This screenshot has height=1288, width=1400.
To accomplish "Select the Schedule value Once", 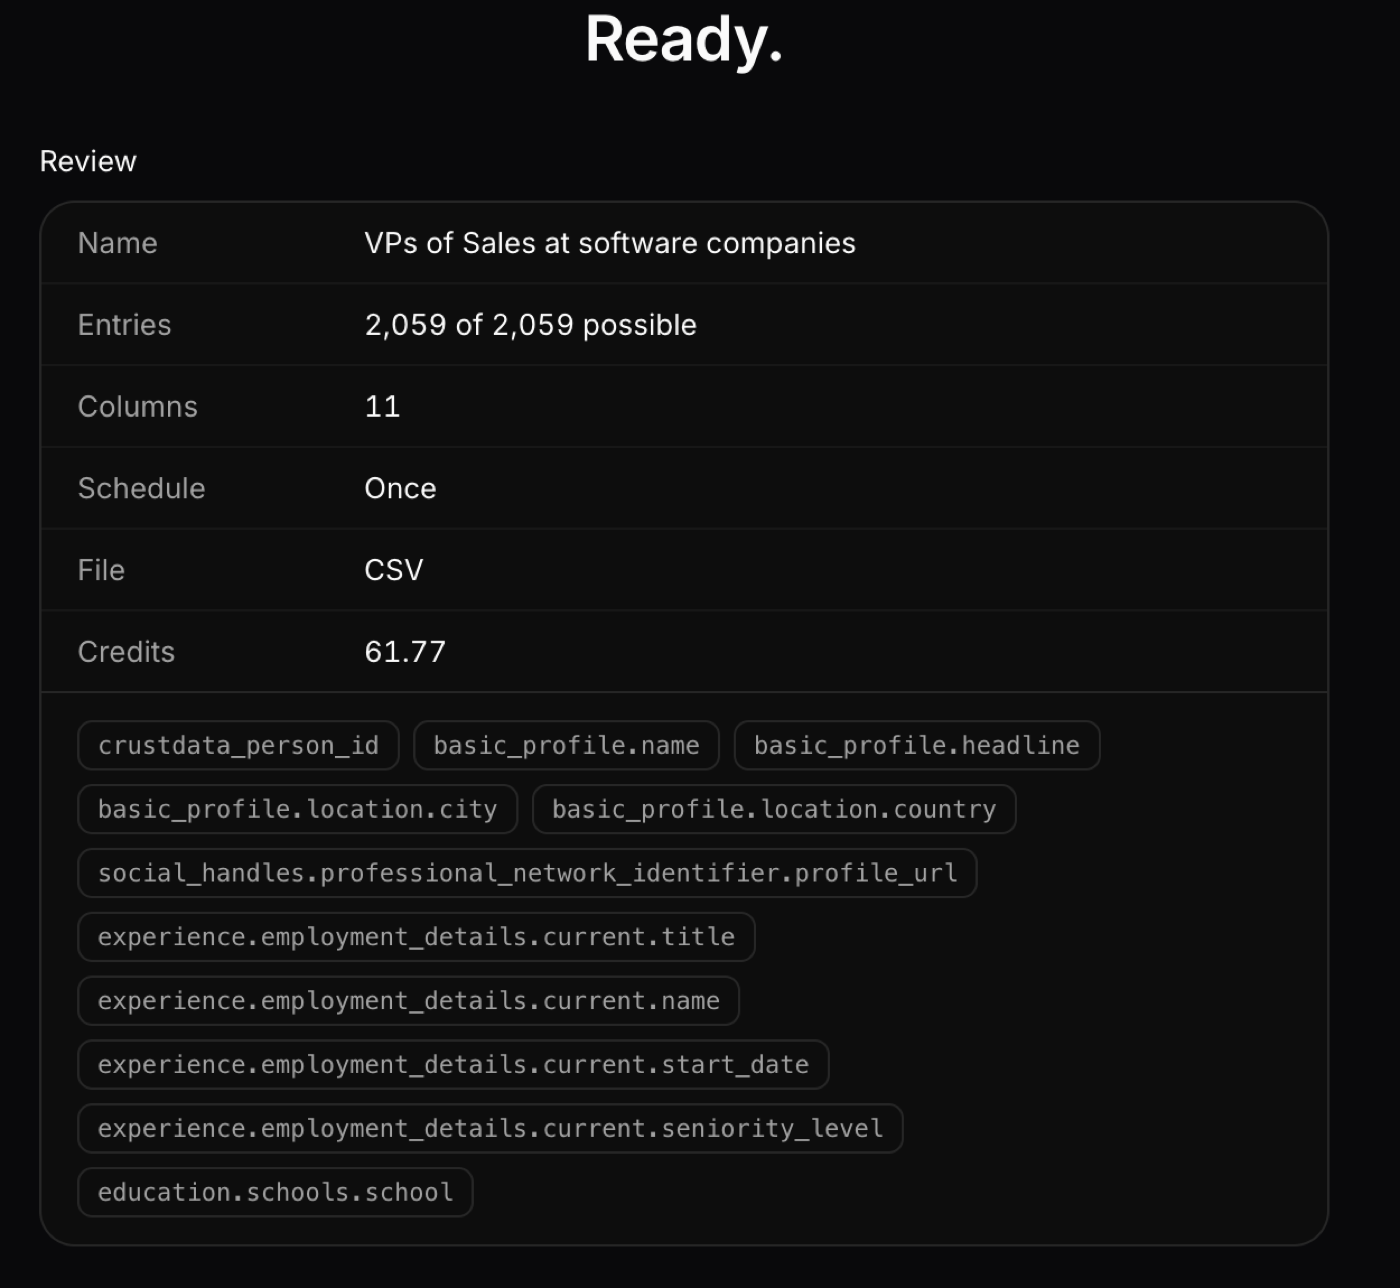I will click(x=400, y=489).
